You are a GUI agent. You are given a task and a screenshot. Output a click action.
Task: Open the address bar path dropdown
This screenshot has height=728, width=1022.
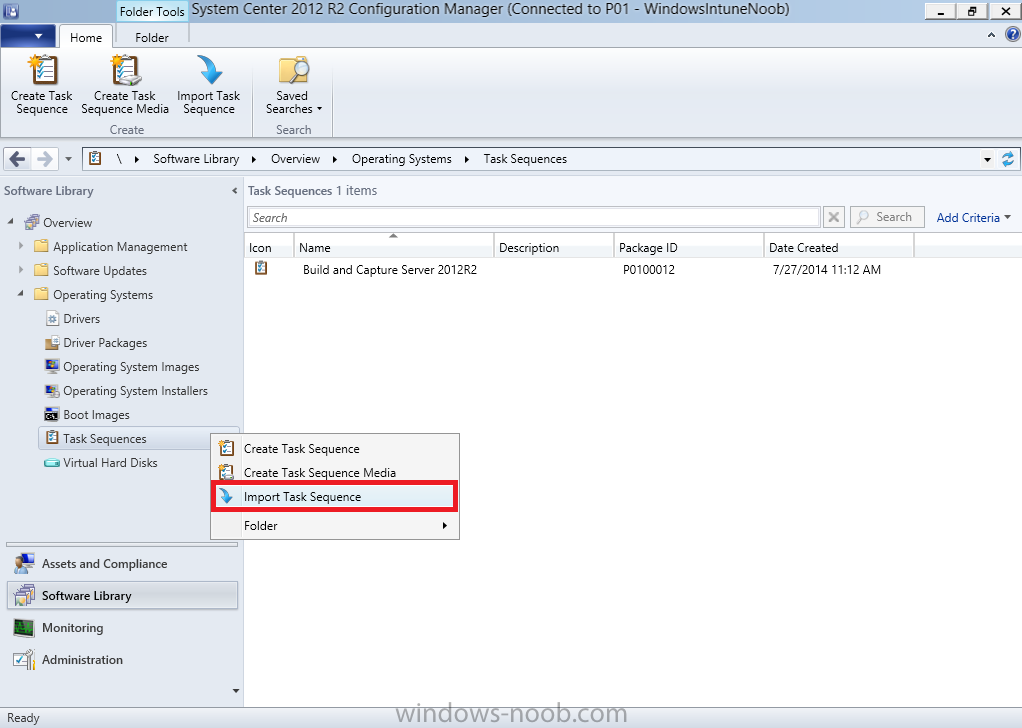[x=987, y=159]
